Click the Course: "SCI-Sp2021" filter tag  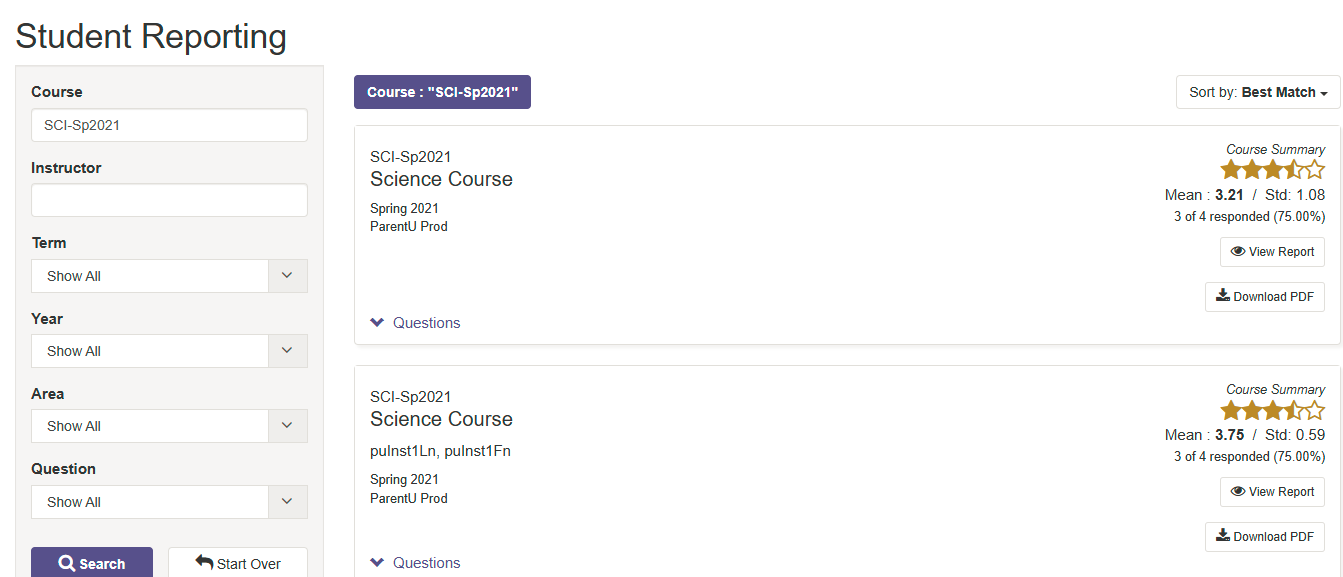coord(442,92)
